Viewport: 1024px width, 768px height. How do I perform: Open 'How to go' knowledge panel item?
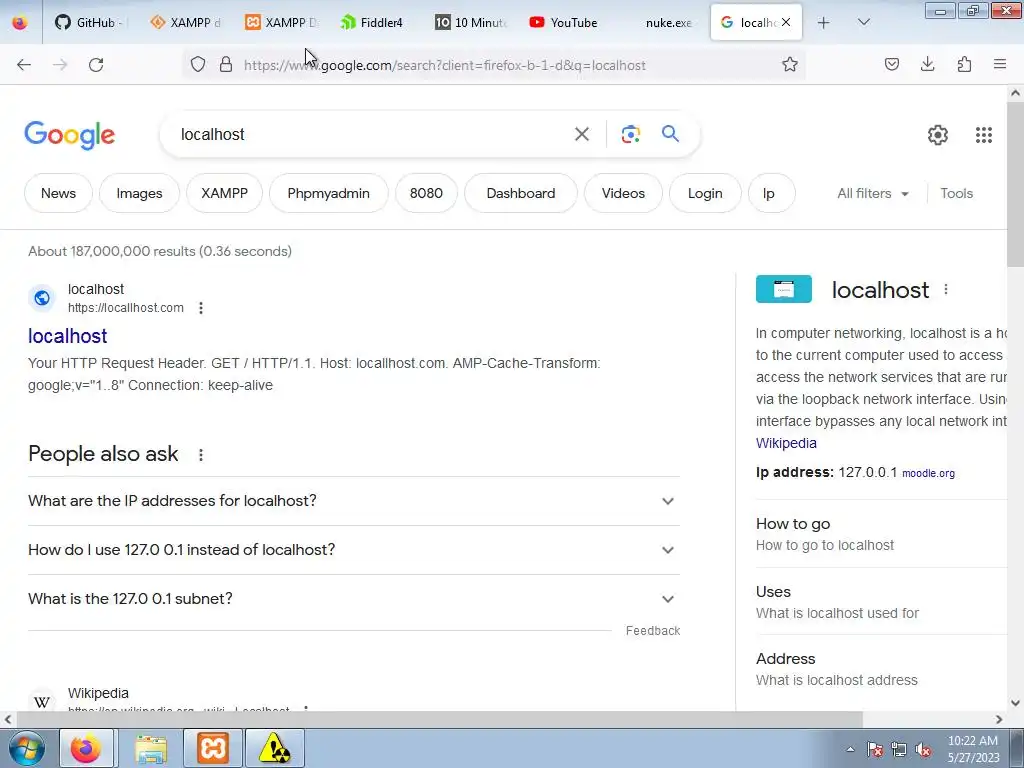tap(880, 534)
